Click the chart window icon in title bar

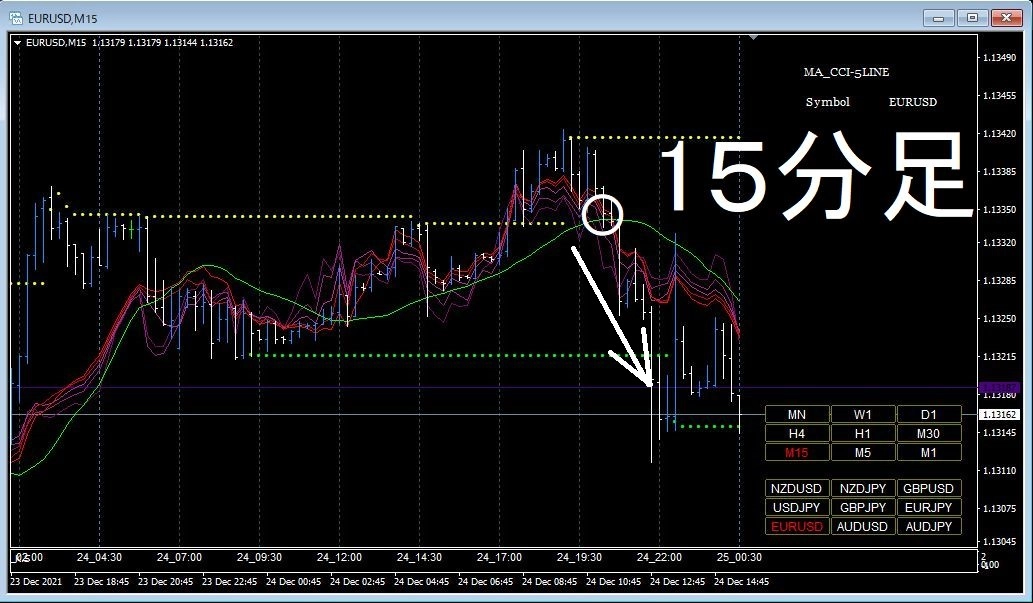tap(16, 18)
